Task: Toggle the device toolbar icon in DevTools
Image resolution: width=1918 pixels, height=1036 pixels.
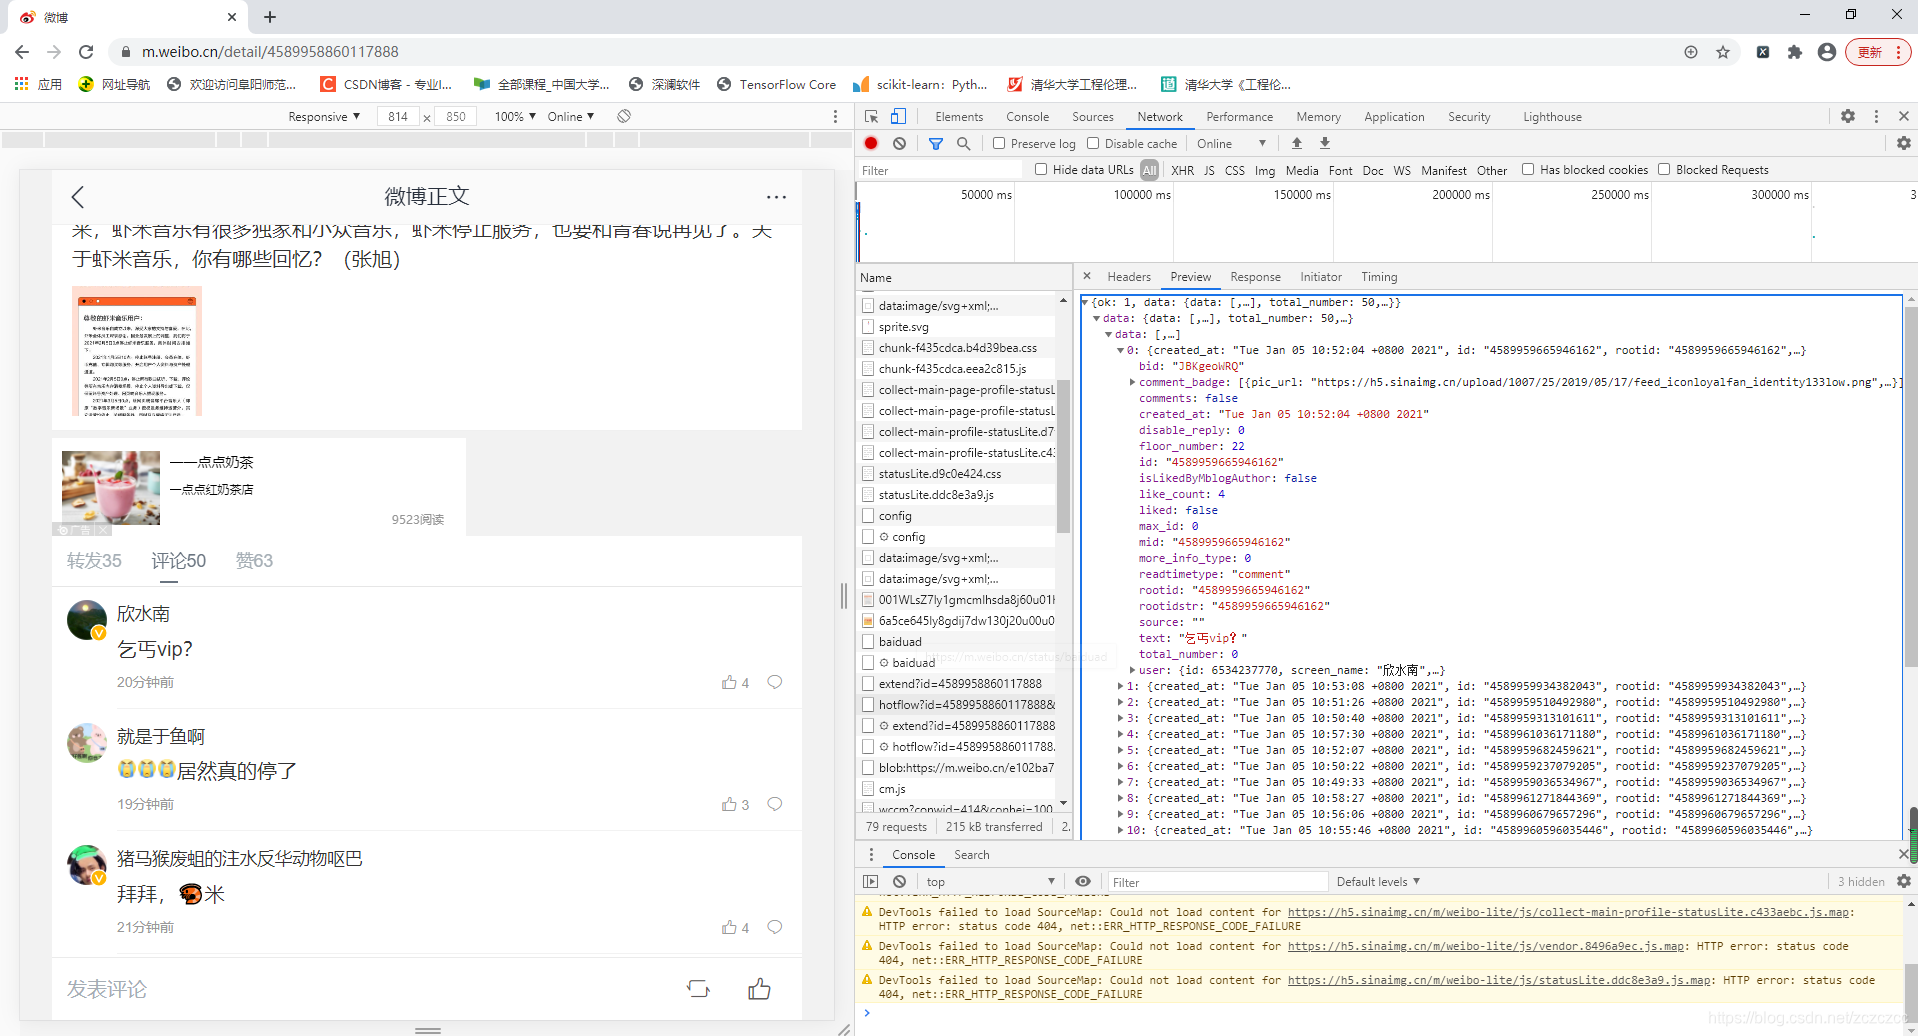Action: click(x=898, y=116)
